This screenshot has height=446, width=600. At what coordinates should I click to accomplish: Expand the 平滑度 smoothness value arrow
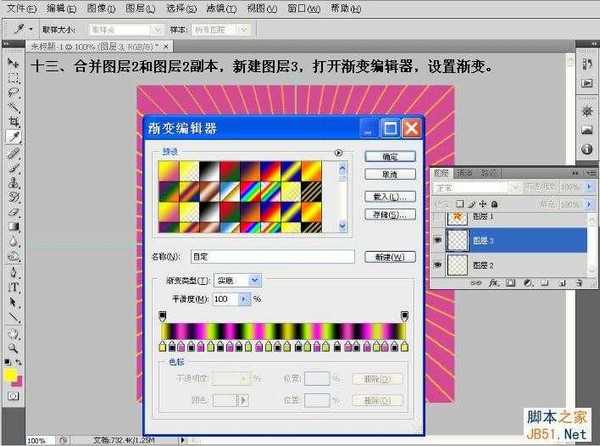point(244,299)
